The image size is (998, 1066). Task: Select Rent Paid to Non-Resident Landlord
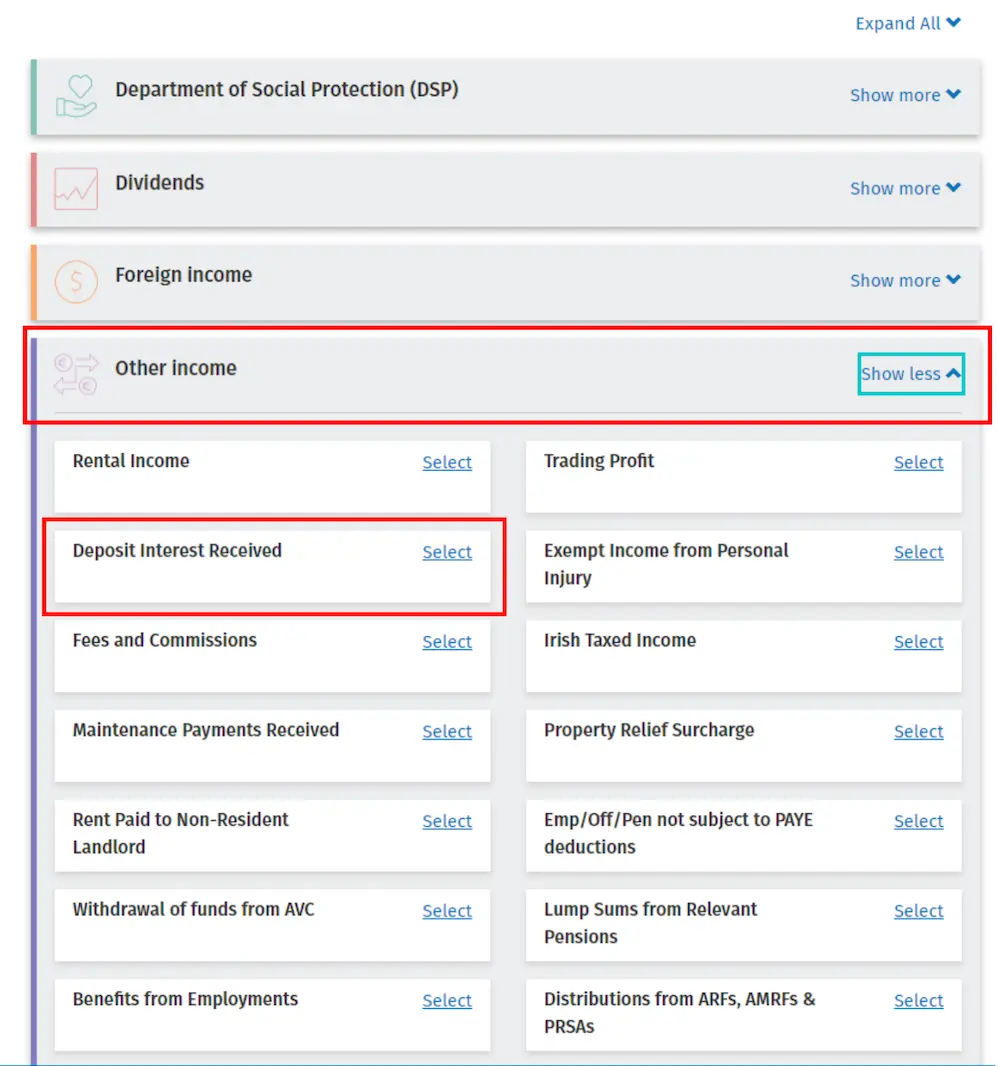(446, 821)
